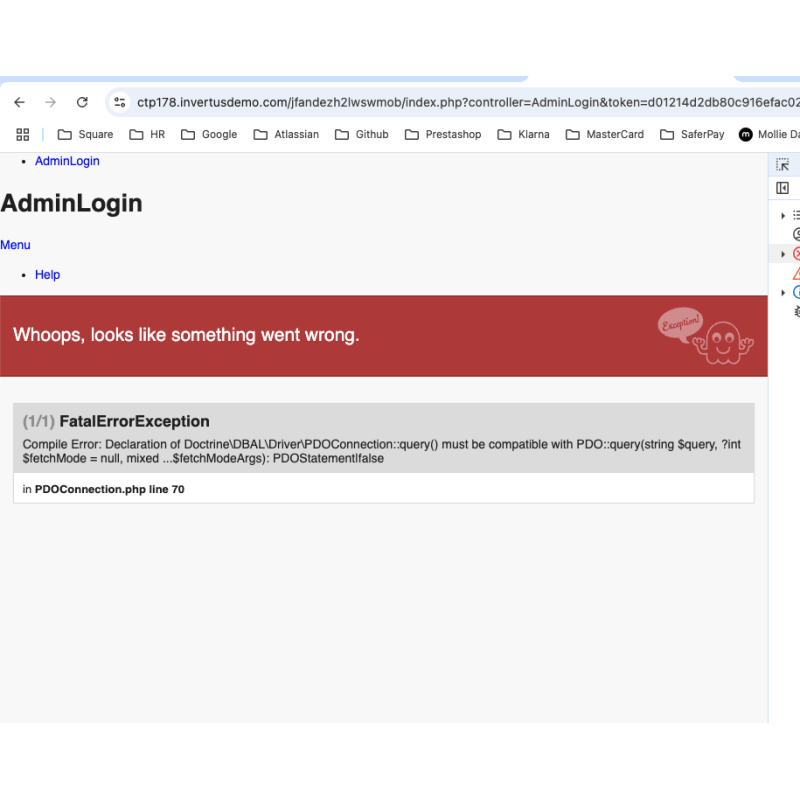The width and height of the screenshot is (800, 800).
Task: Click the browser back arrow
Action: pos(19,102)
